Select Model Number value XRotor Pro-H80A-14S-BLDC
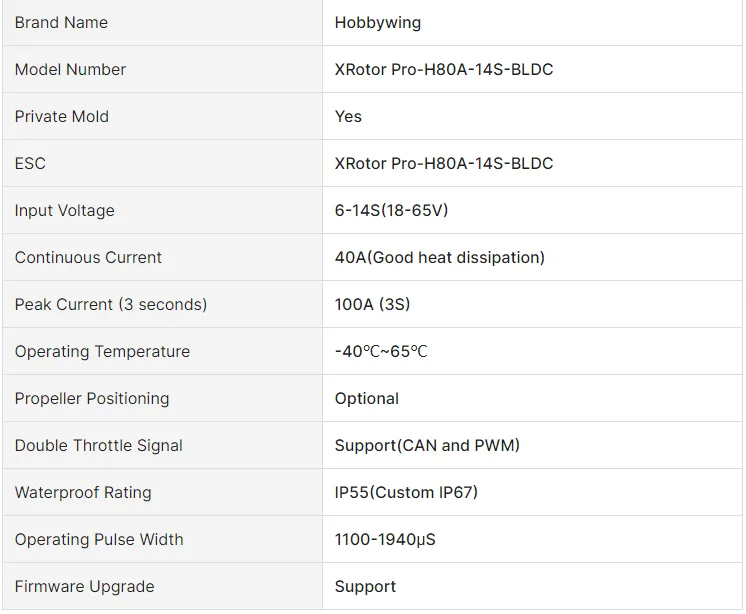The image size is (746, 614). click(444, 69)
